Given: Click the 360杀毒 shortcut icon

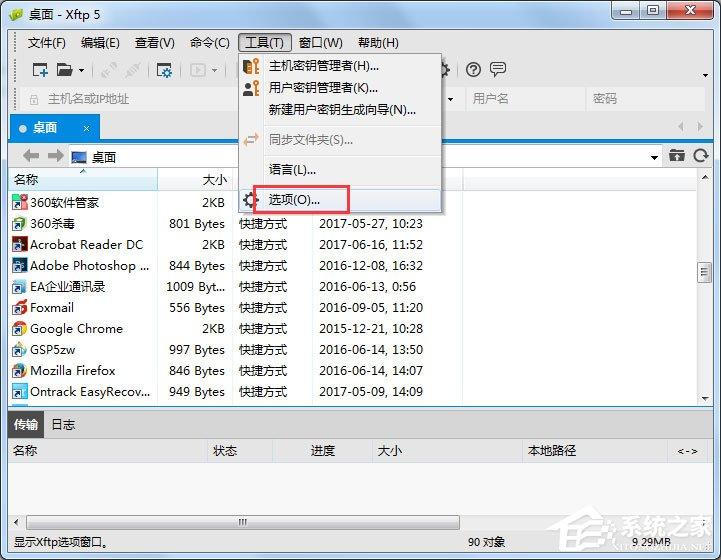Looking at the screenshot, I should pyautogui.click(x=19, y=223).
